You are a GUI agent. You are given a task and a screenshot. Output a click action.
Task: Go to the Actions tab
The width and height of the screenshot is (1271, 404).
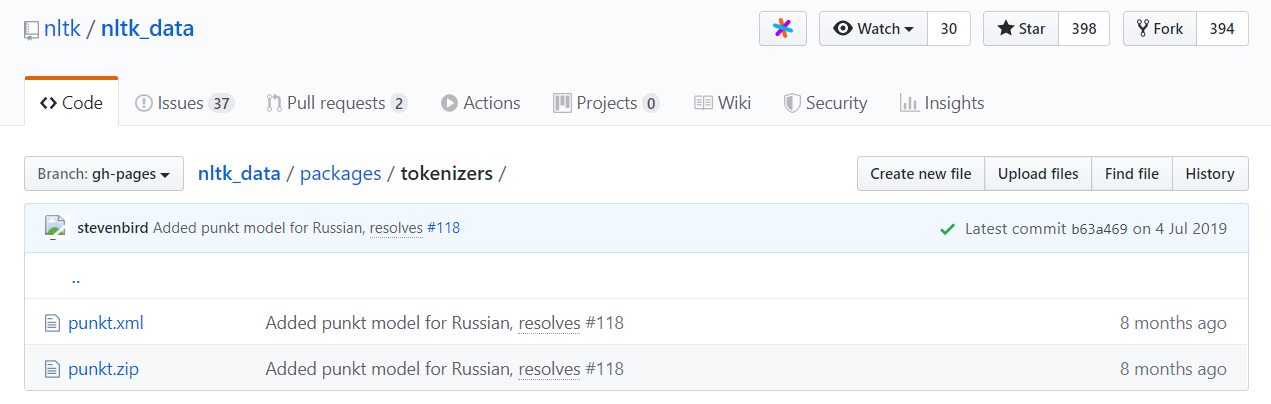click(x=480, y=103)
